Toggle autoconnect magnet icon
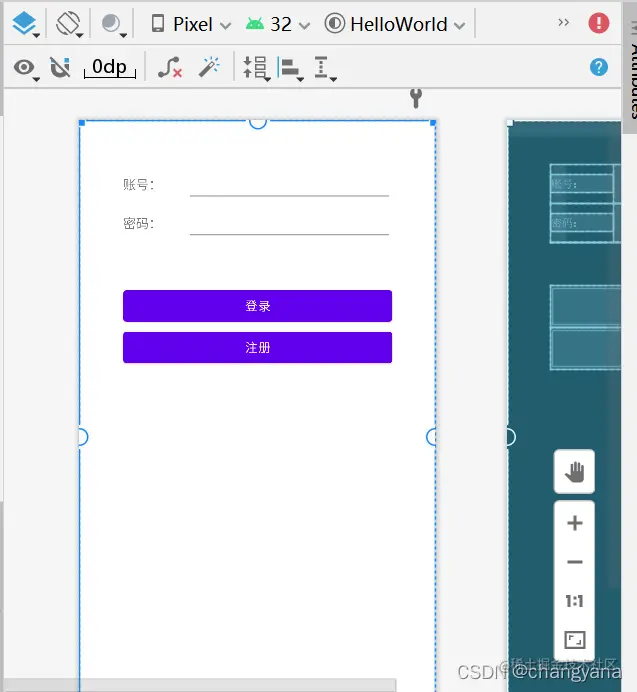This screenshot has height=692, width=637. point(60,68)
